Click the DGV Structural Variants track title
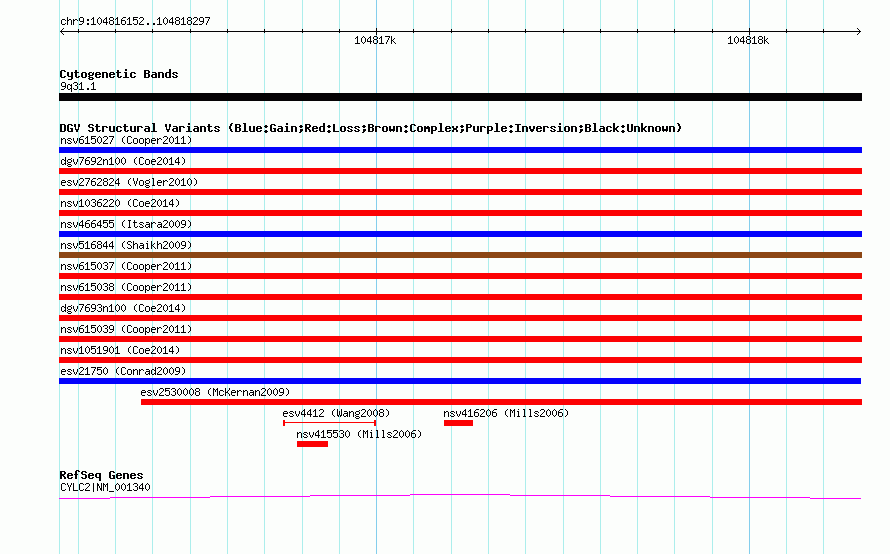 pos(371,128)
